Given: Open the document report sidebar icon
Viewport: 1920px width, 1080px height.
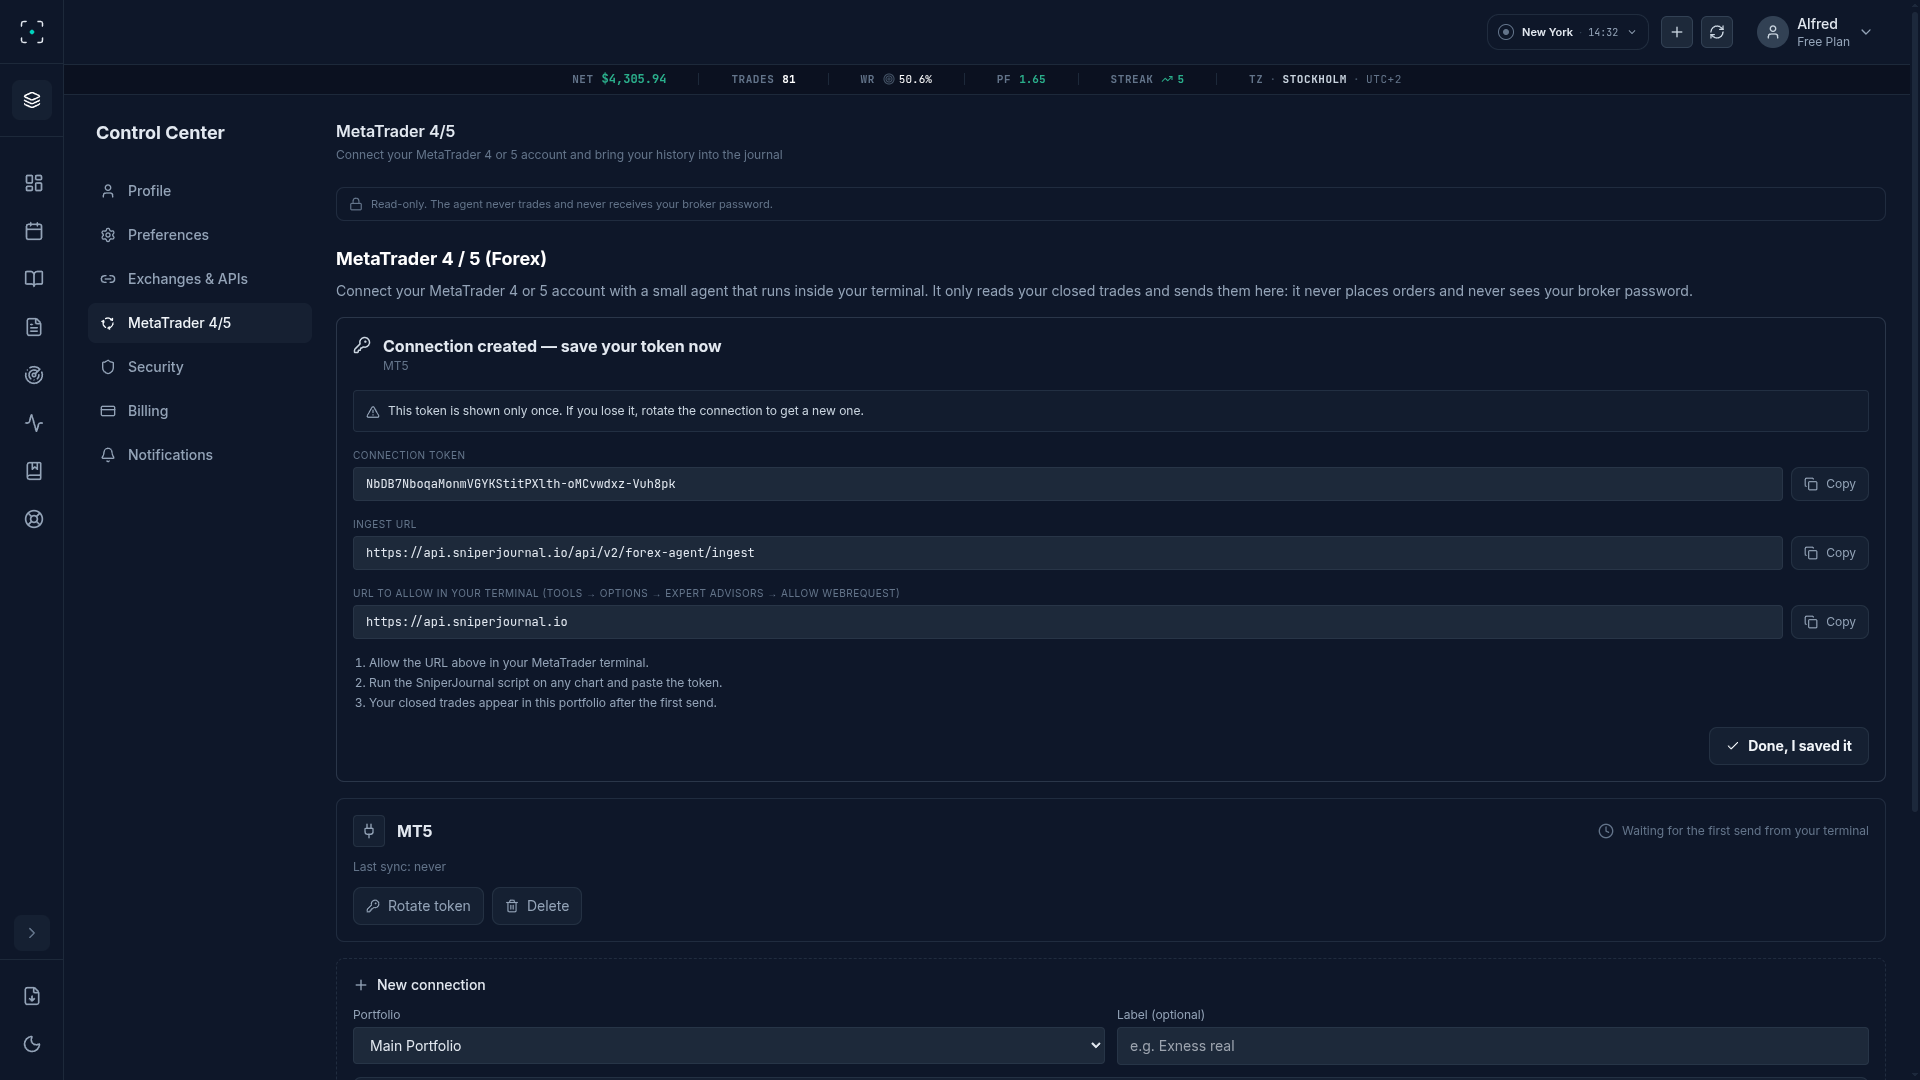Looking at the screenshot, I should pos(34,327).
